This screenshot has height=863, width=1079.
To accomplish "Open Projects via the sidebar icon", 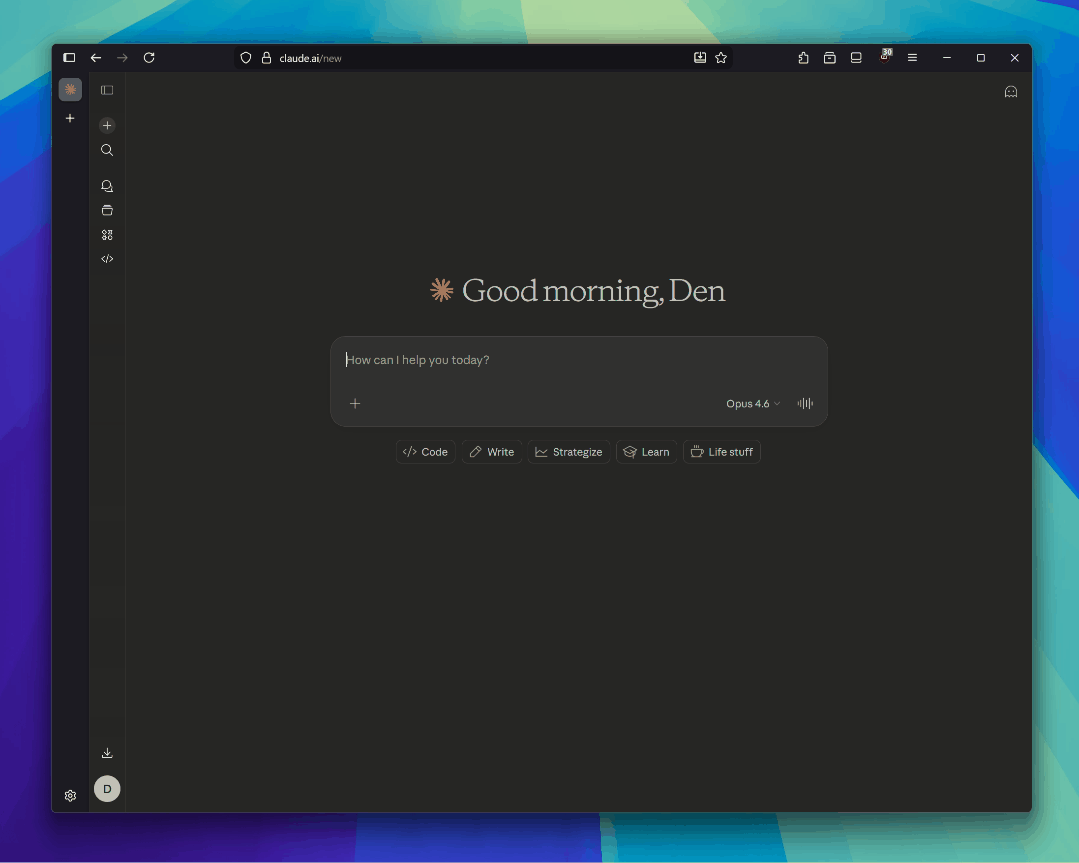I will pos(107,210).
